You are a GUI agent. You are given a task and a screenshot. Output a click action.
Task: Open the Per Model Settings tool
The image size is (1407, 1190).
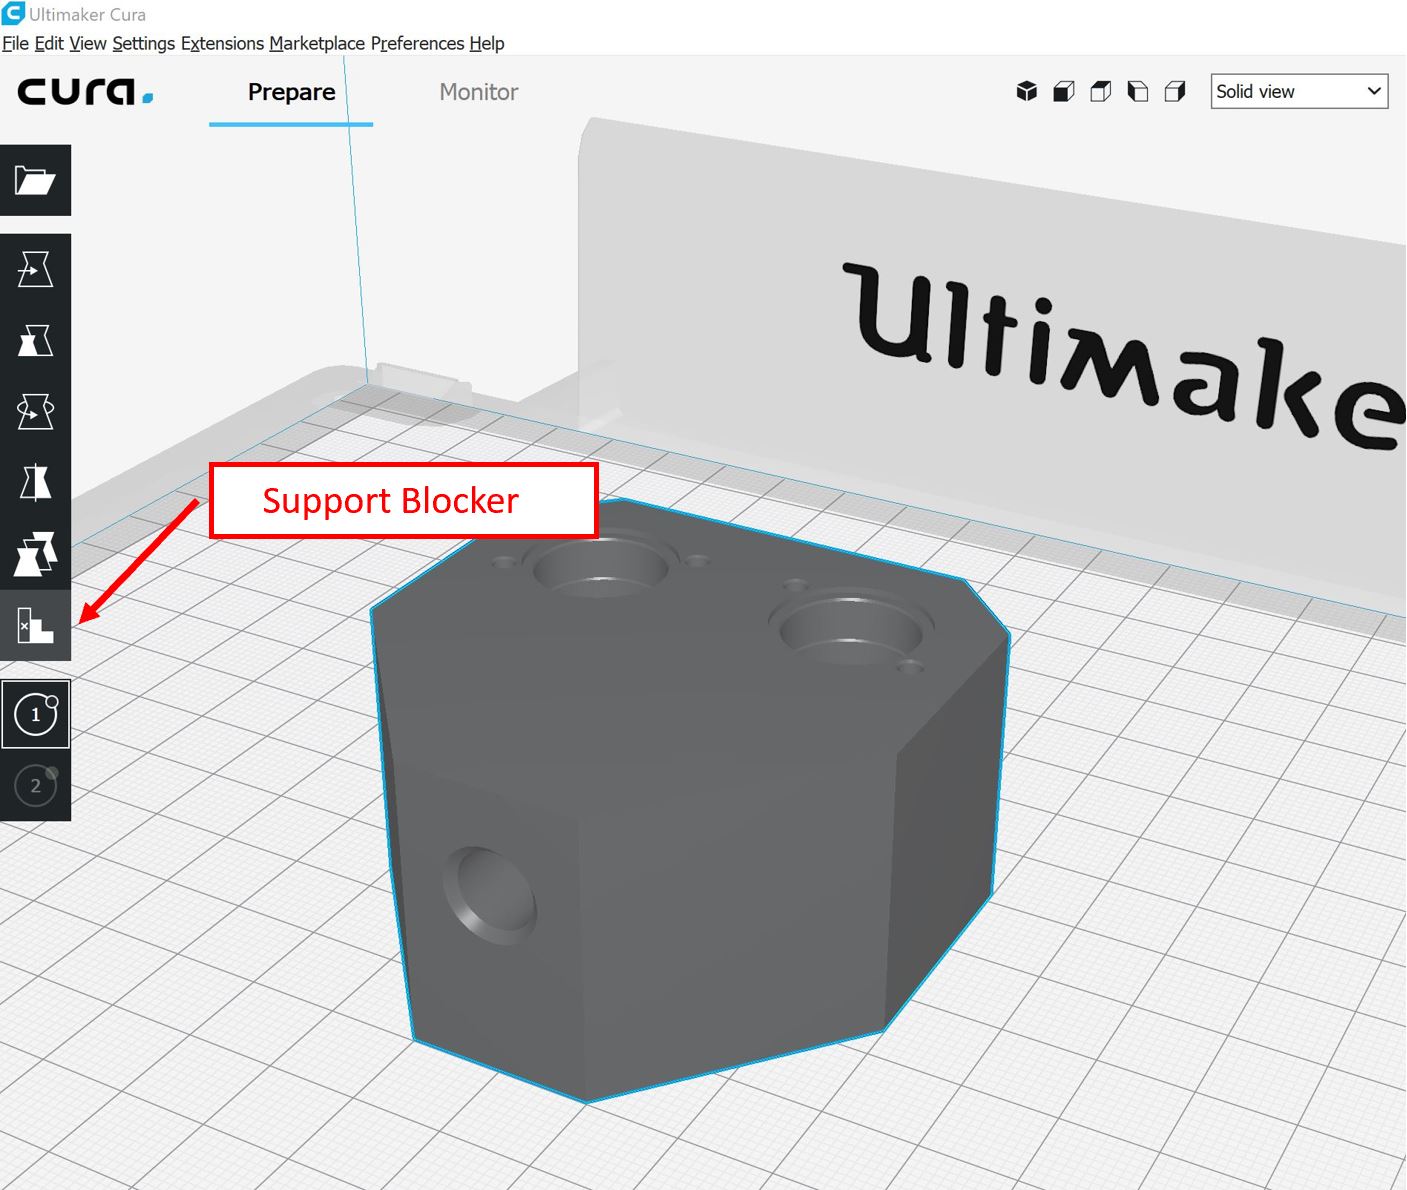pyautogui.click(x=35, y=554)
